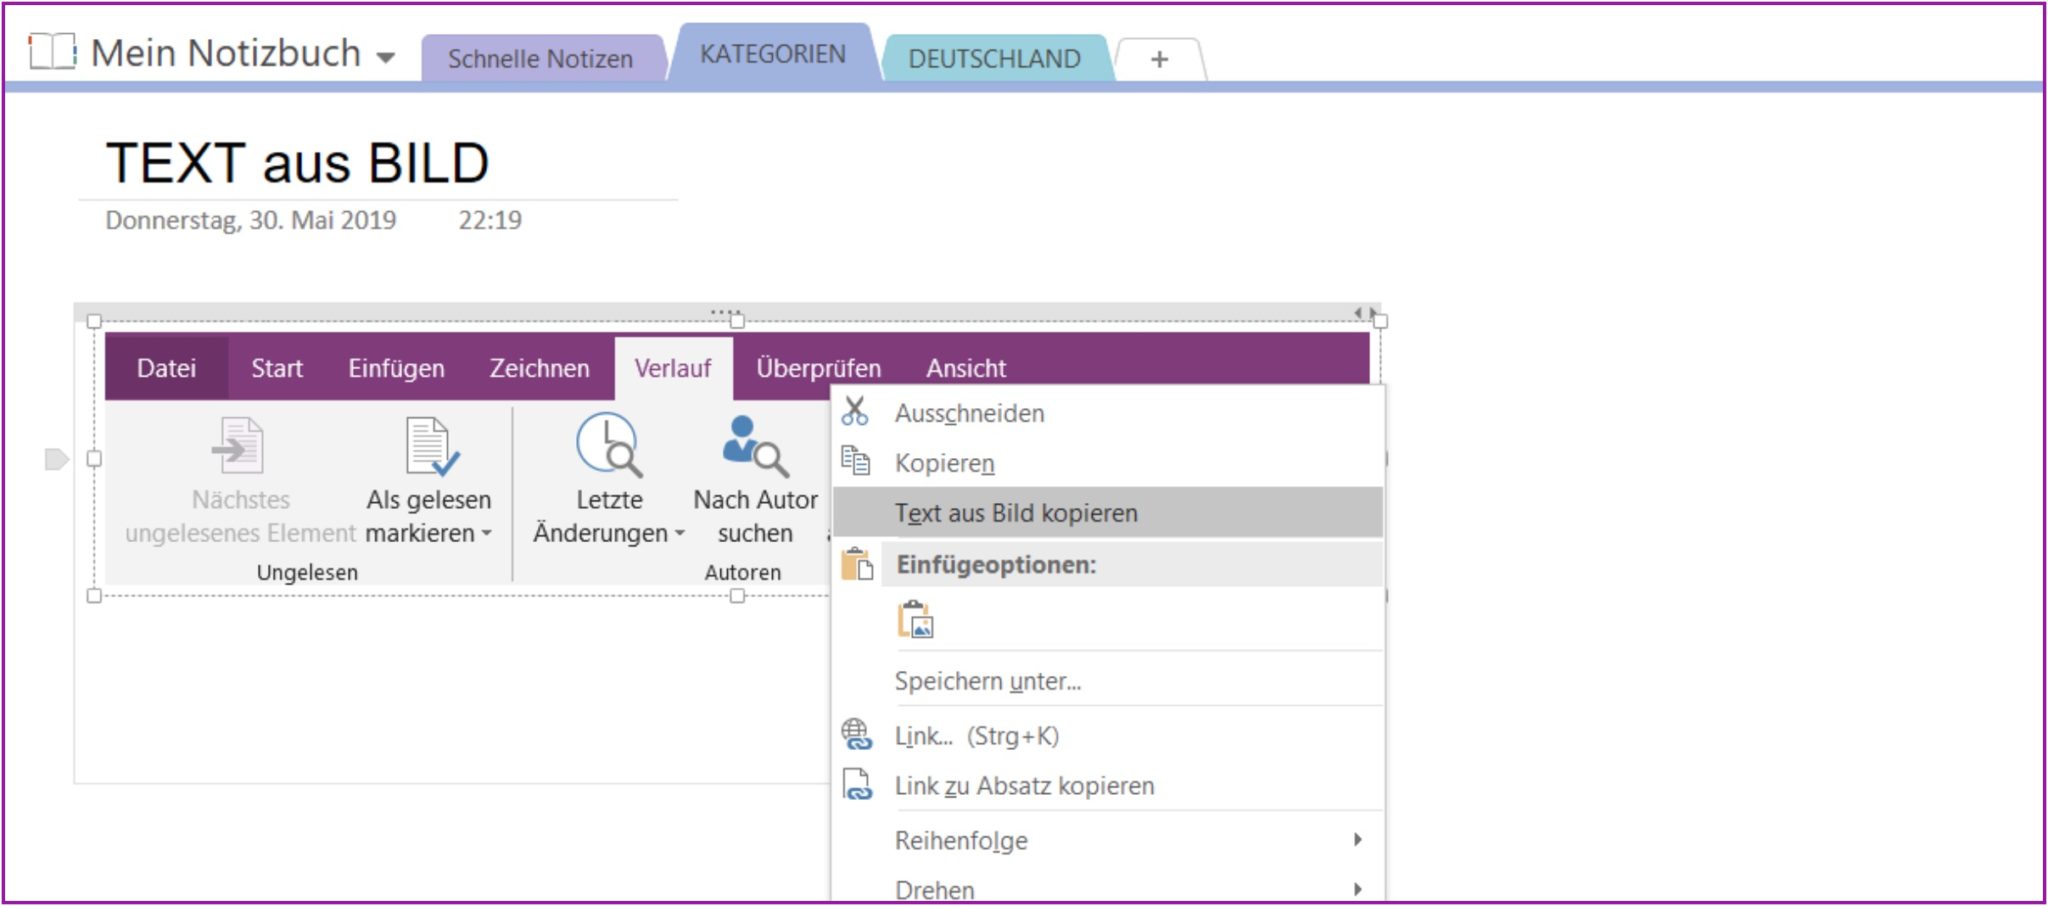The image size is (2048, 906).
Task: Expand the Mein Notizbuch dropdown arrow
Action: (x=385, y=58)
